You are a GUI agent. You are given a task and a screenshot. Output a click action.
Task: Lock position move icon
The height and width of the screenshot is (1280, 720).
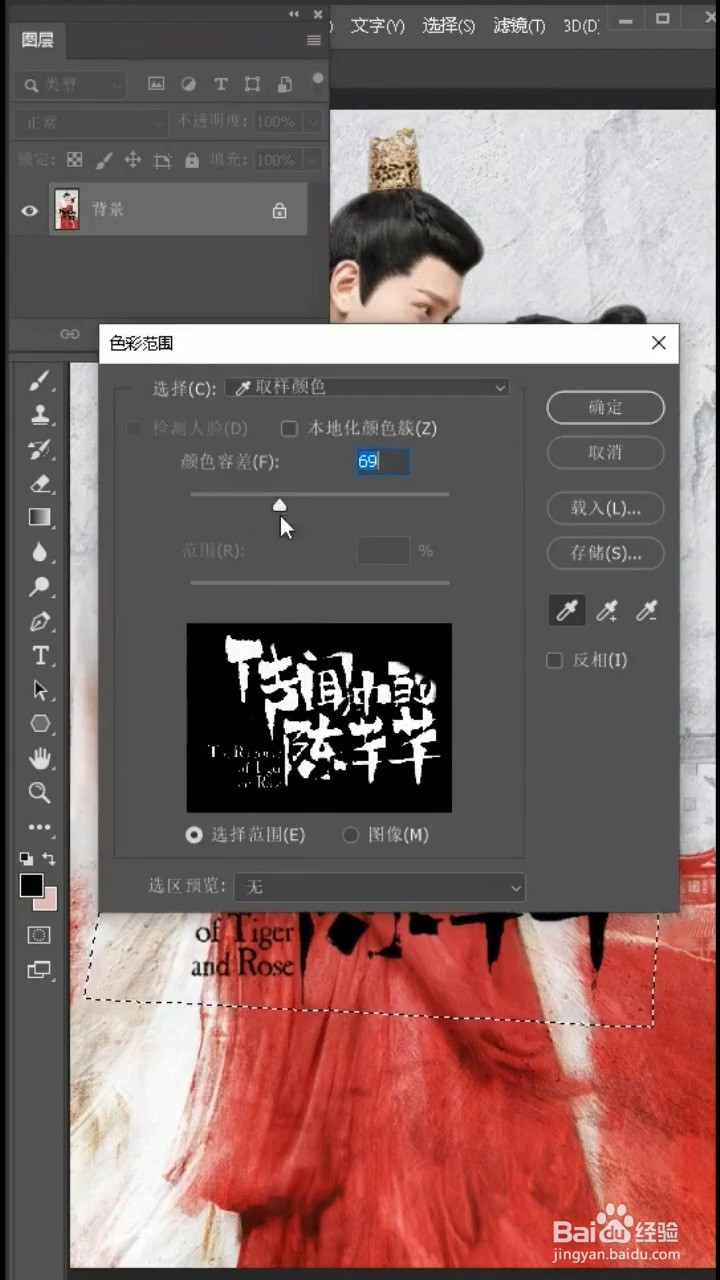coord(132,160)
